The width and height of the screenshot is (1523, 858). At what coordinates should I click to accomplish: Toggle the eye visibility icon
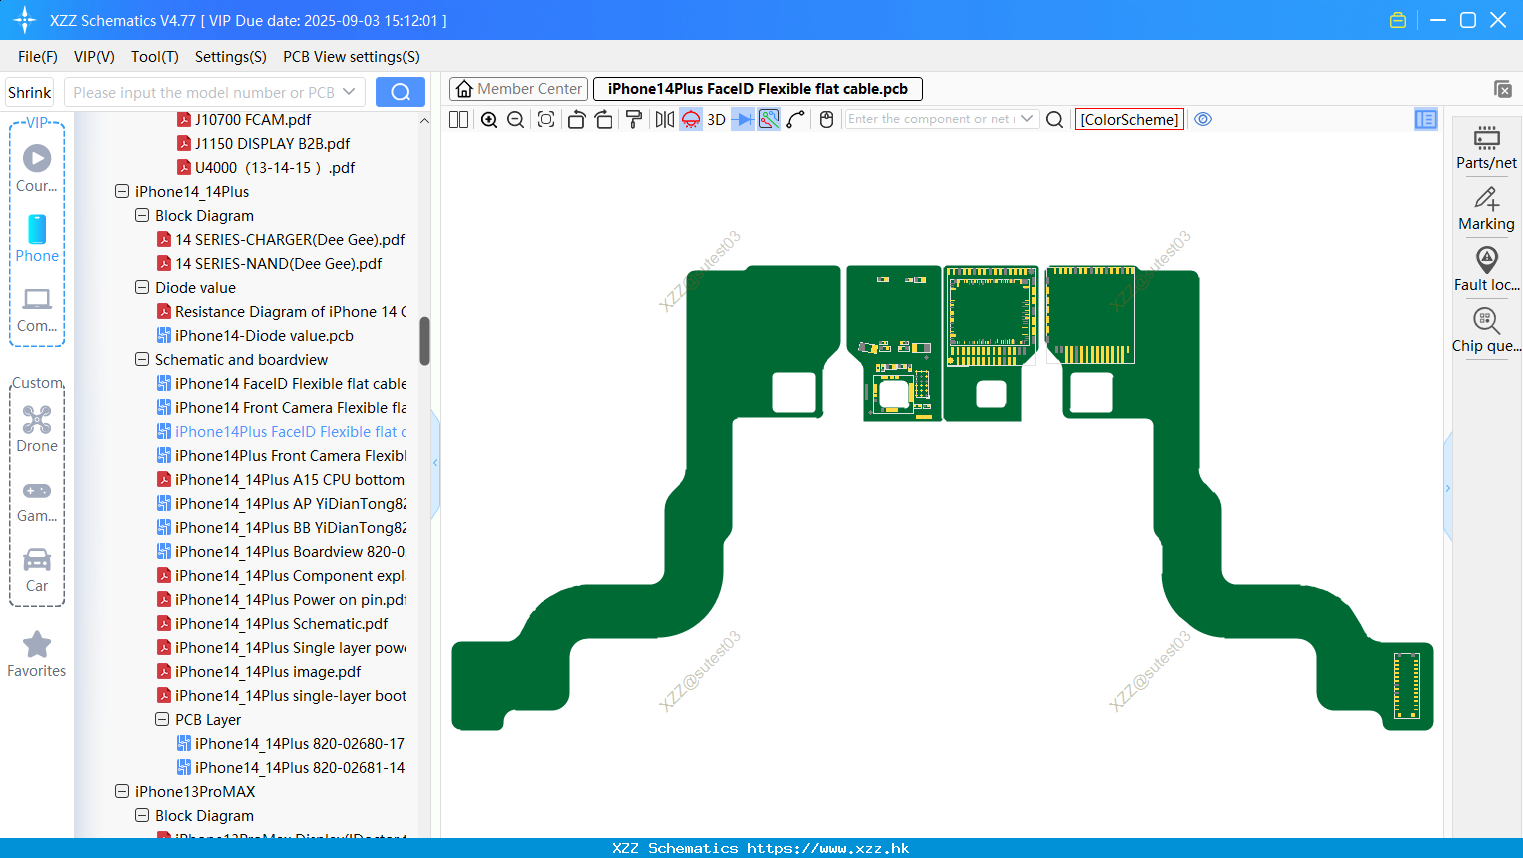pyautogui.click(x=1203, y=119)
